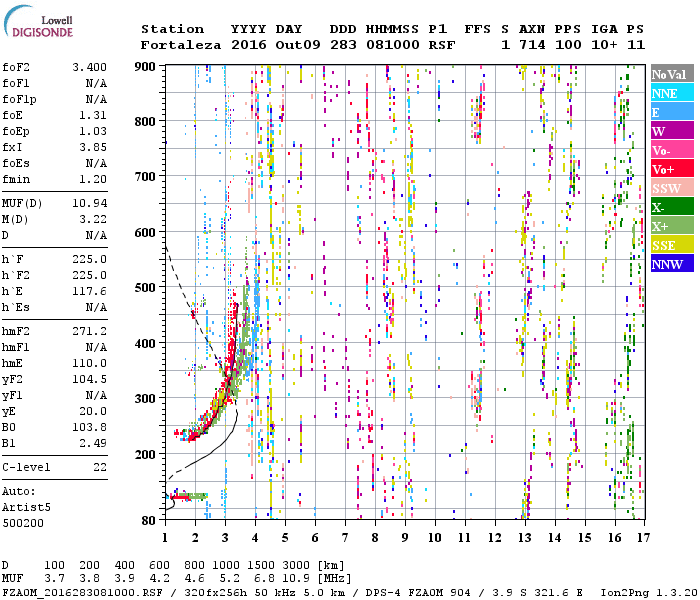This screenshot has width=700, height=600.
Task: Click the fxI value 3.85
Action: click(93, 147)
